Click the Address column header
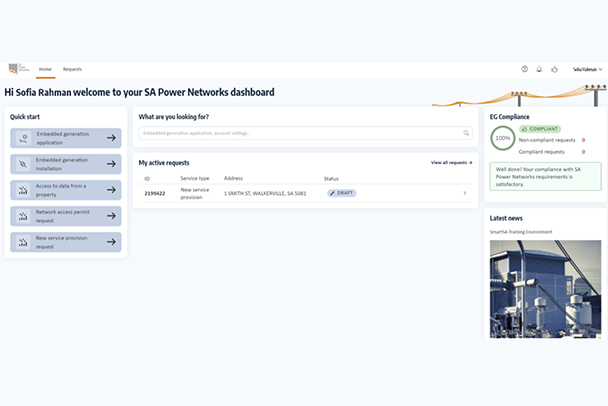Screen dimensions: 608x406 pyautogui.click(x=233, y=178)
